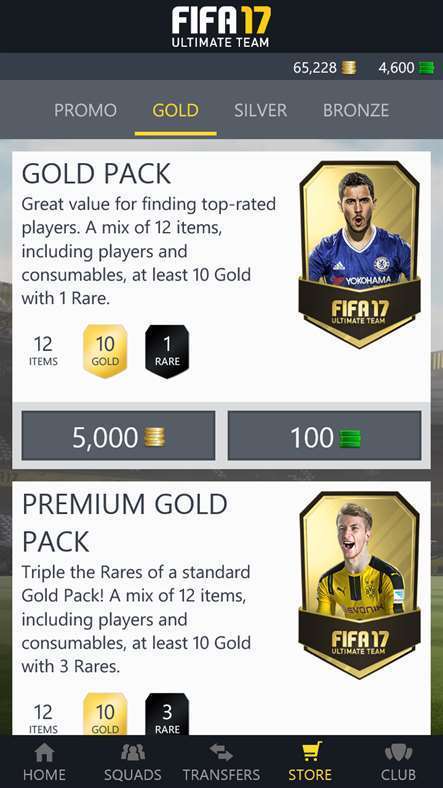Tap the gold coins balance icon
Image resolution: width=443 pixels, height=788 pixels.
[x=349, y=67]
